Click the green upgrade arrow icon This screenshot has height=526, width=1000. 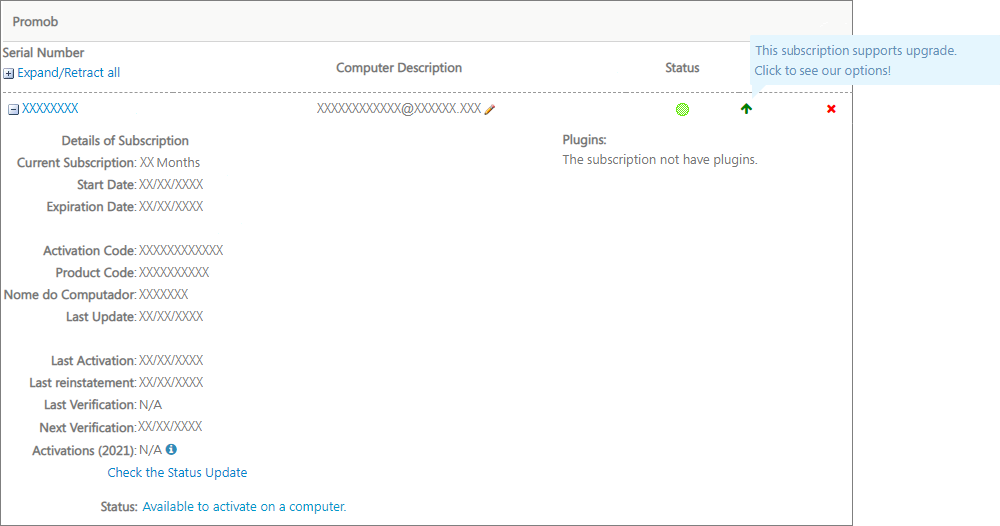[746, 109]
